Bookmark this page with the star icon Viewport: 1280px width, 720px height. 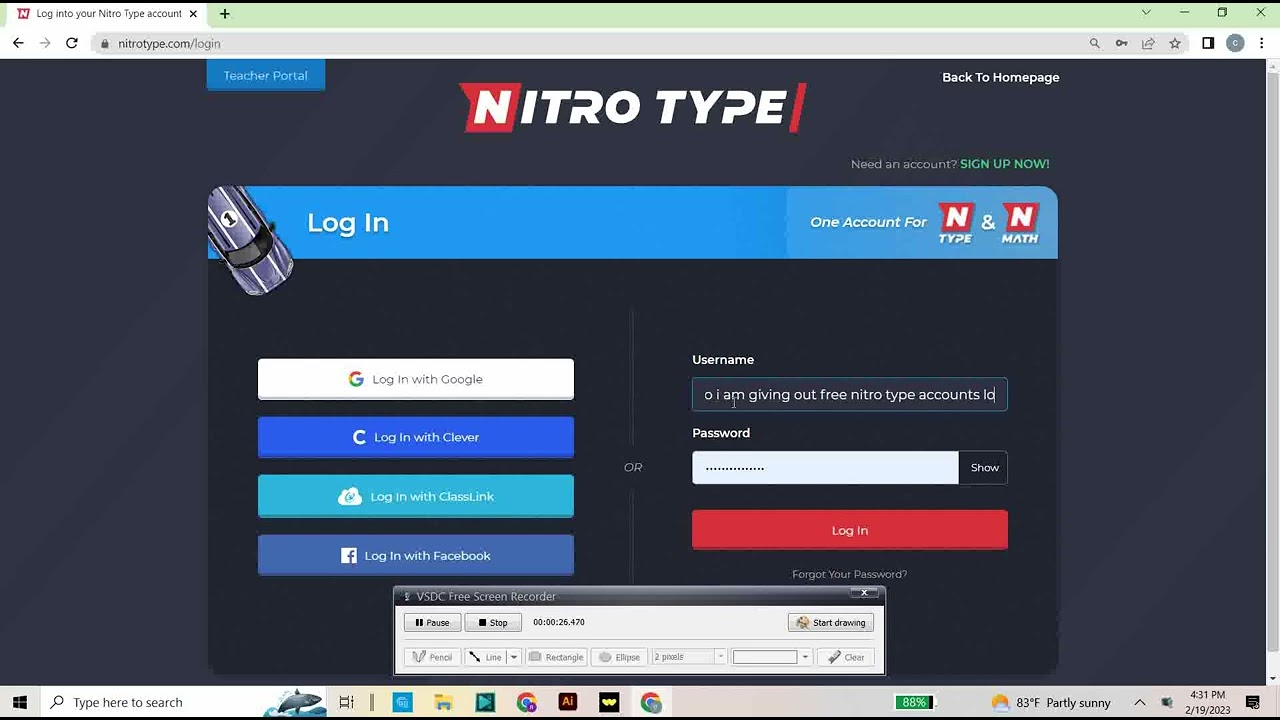click(x=1175, y=43)
